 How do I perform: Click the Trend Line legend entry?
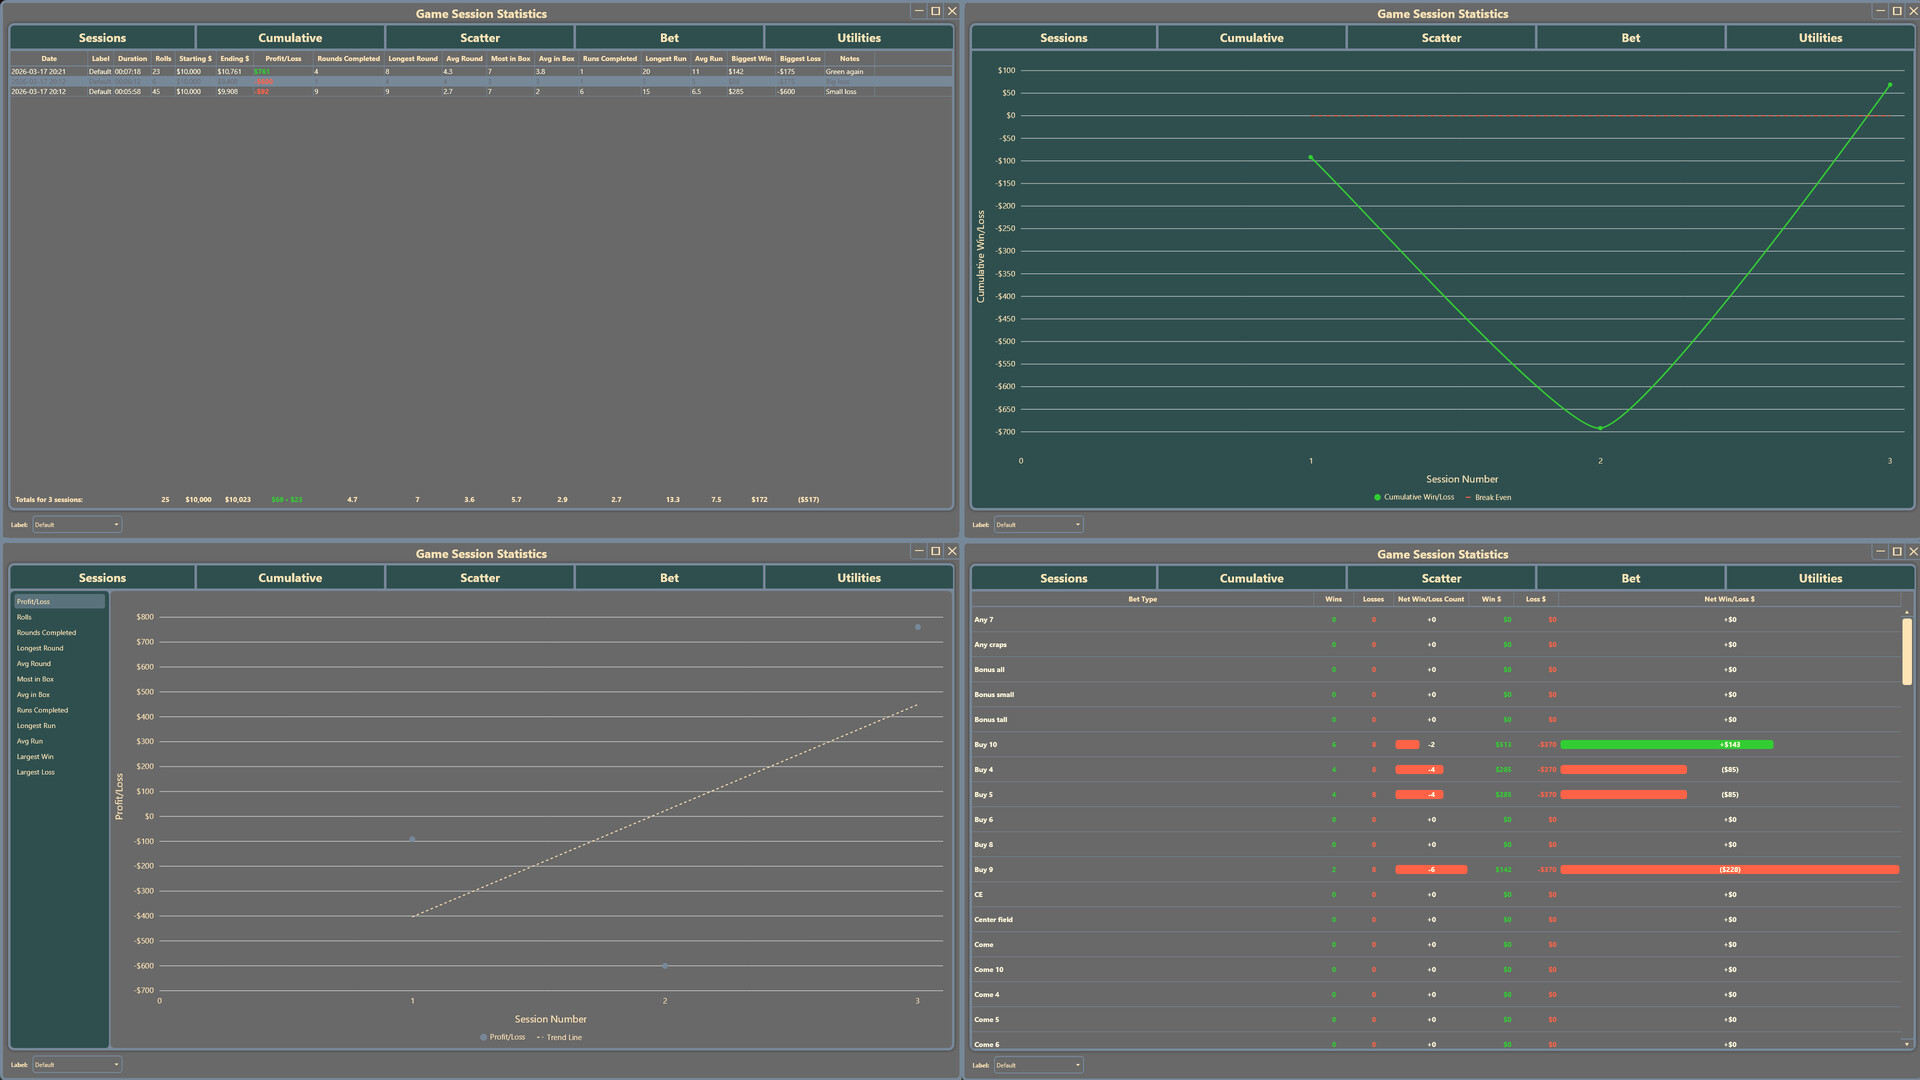coord(563,1037)
